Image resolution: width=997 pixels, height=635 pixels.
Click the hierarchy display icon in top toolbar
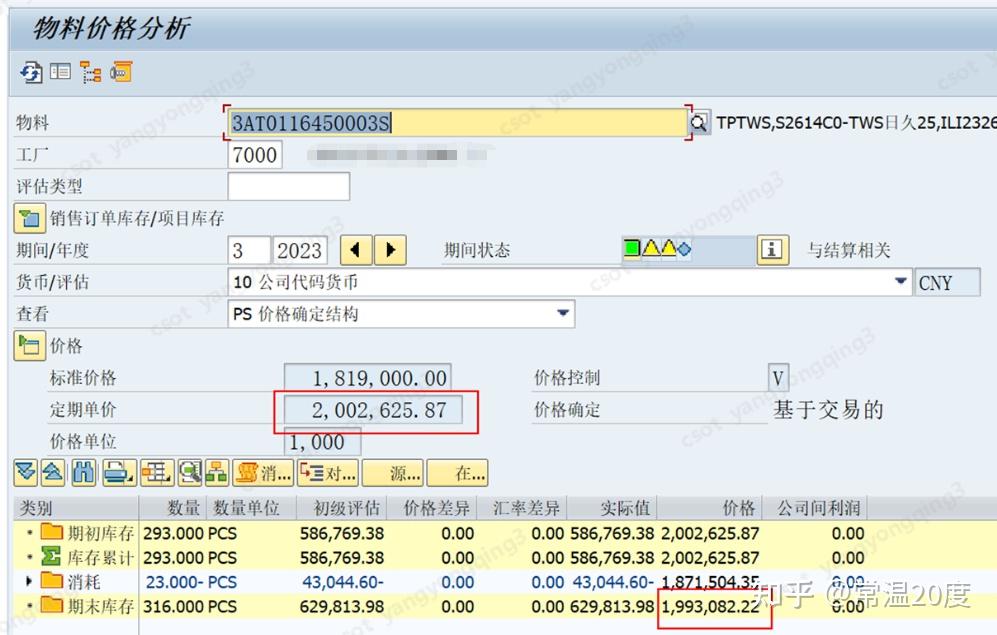point(90,72)
